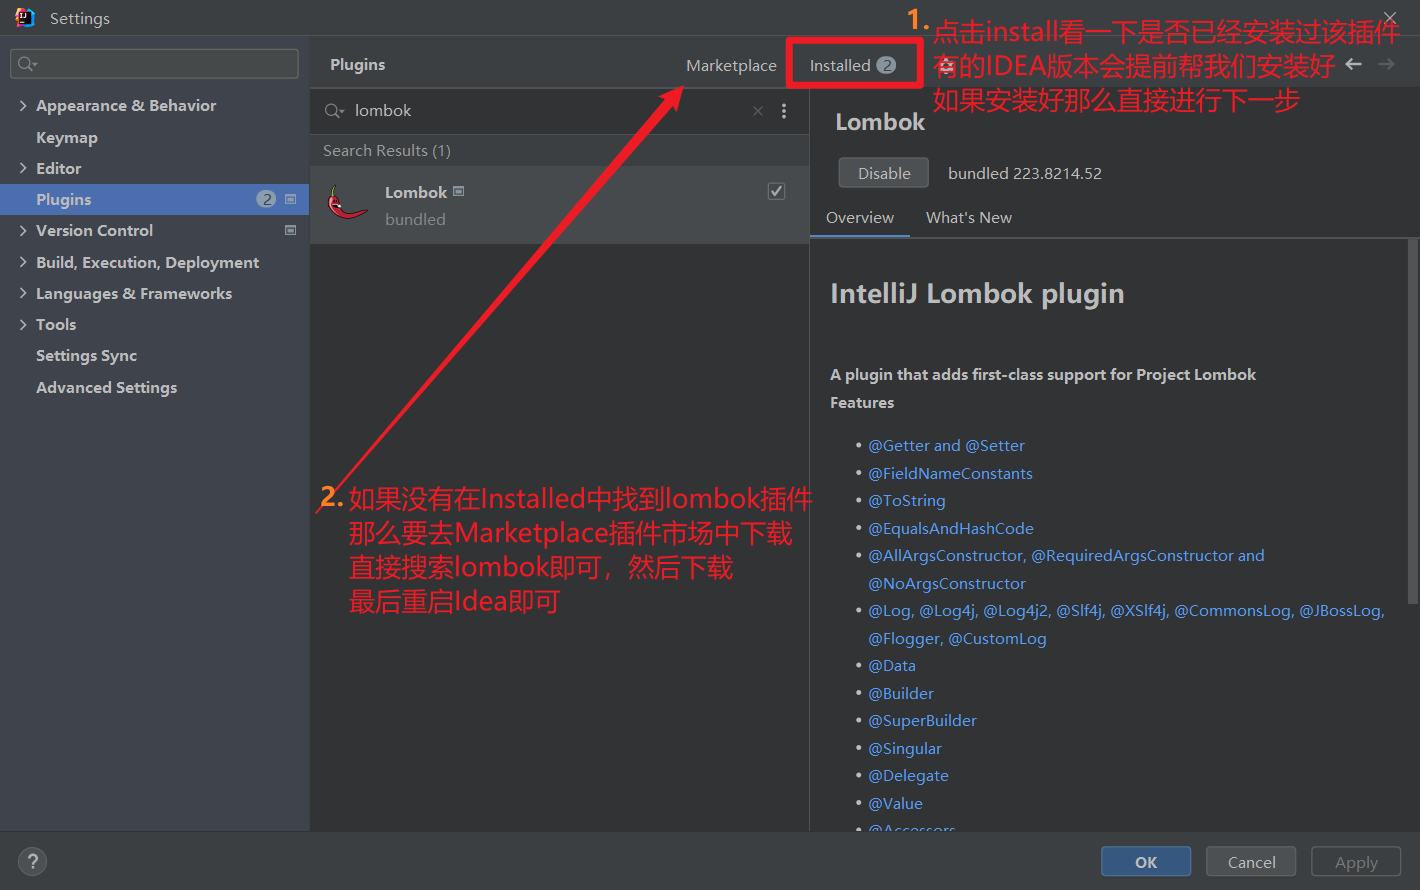
Task: Expand the Languages & Frameworks section
Action: pyautogui.click(x=23, y=293)
